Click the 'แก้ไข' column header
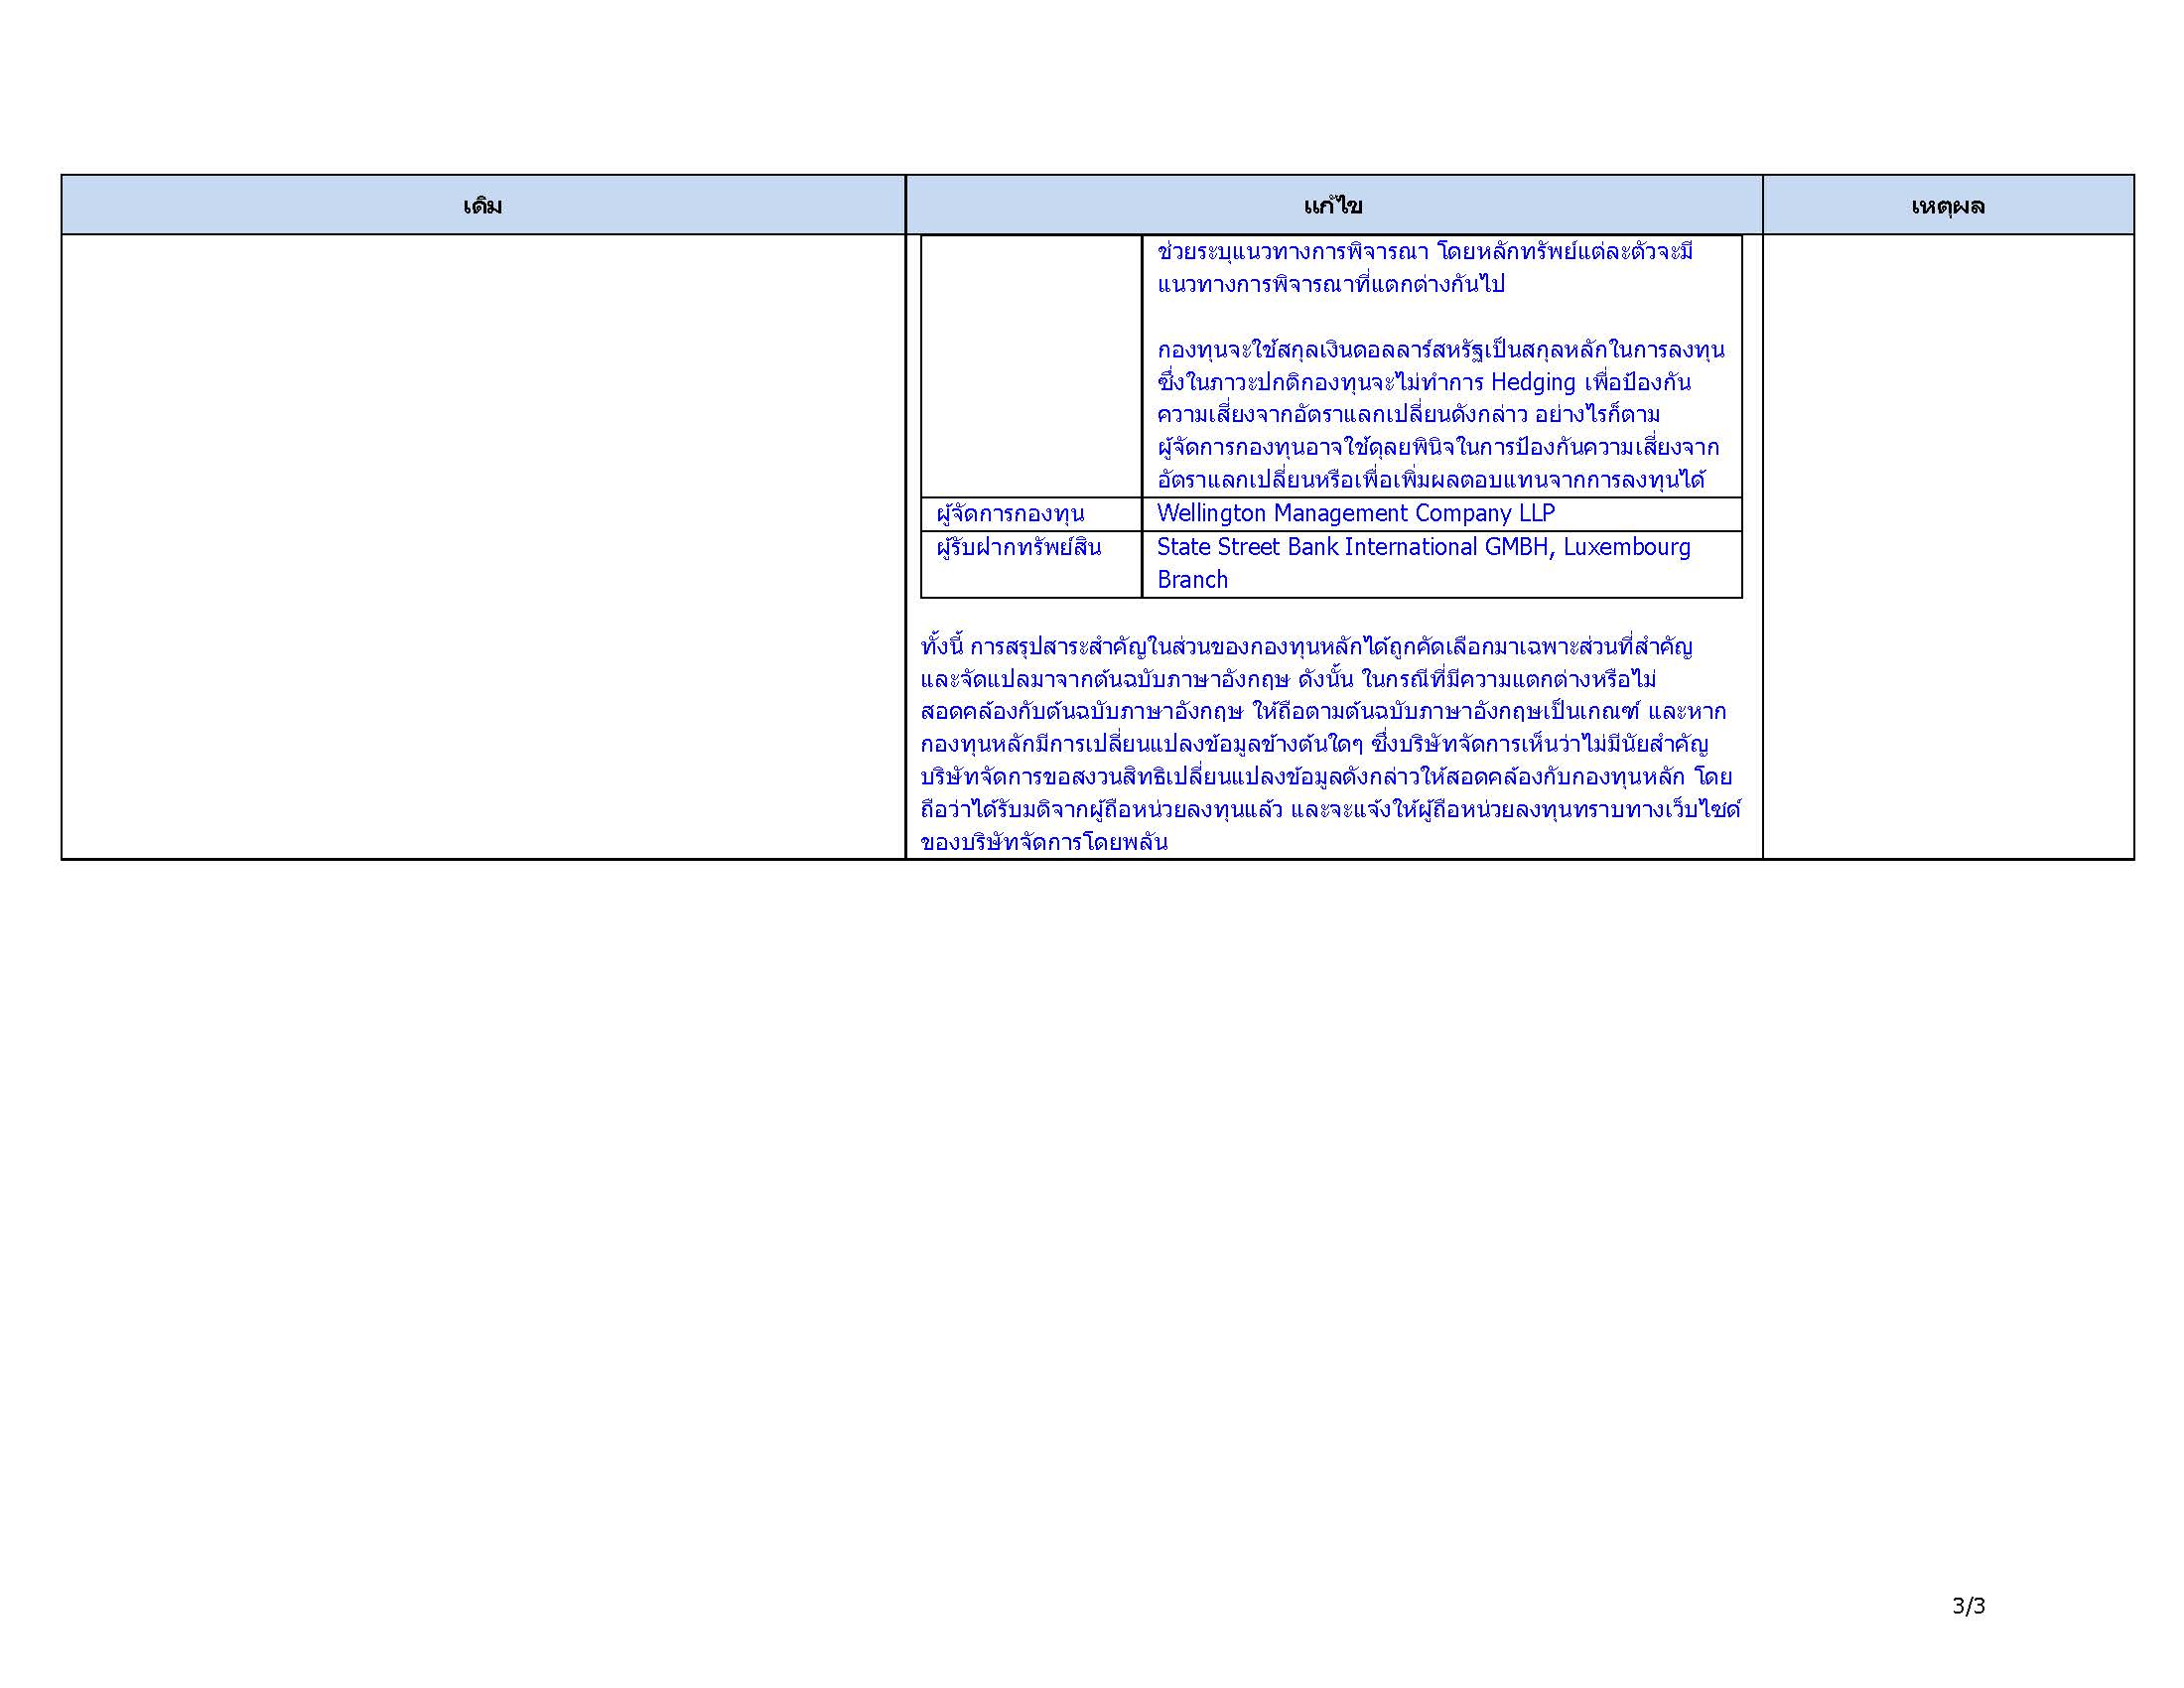The image size is (2184, 1688). [x=1333, y=206]
